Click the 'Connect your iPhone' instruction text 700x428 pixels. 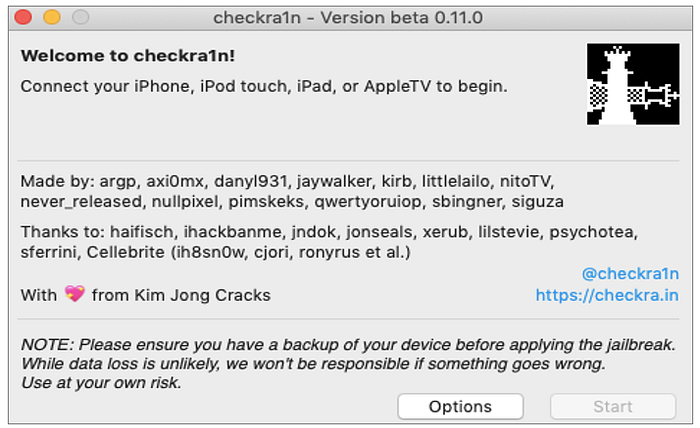click(264, 86)
